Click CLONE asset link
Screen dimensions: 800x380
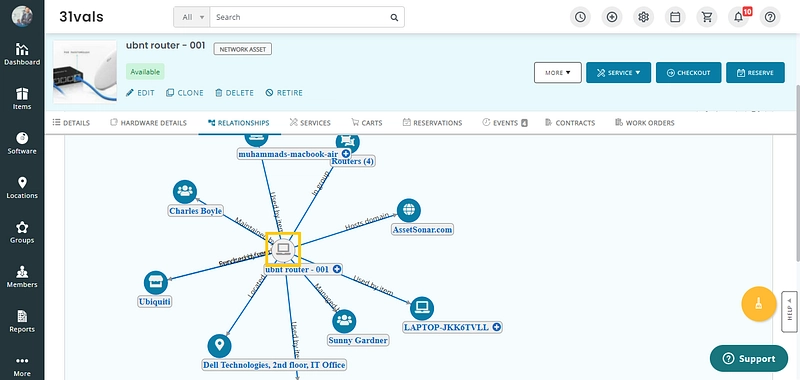pyautogui.click(x=185, y=93)
